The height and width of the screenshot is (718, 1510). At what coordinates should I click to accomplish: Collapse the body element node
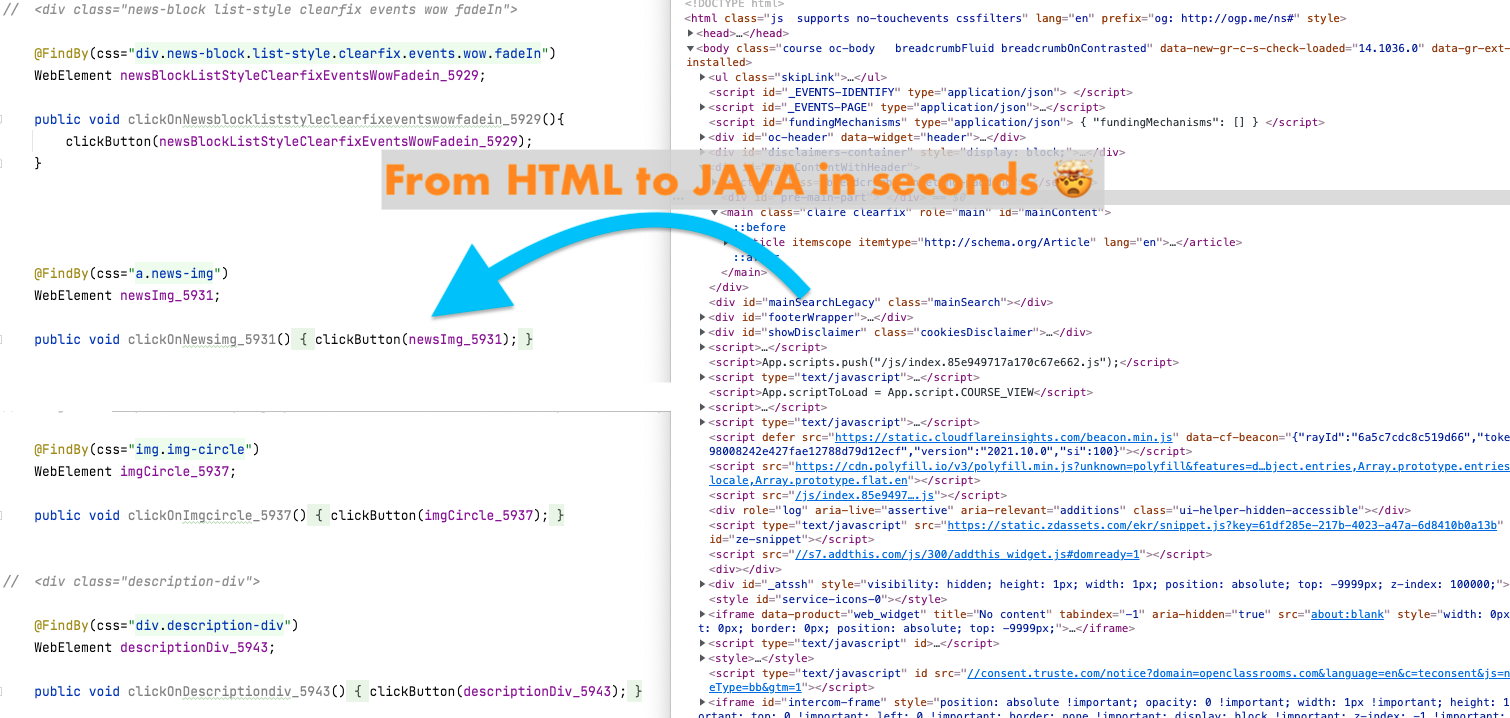(x=689, y=48)
